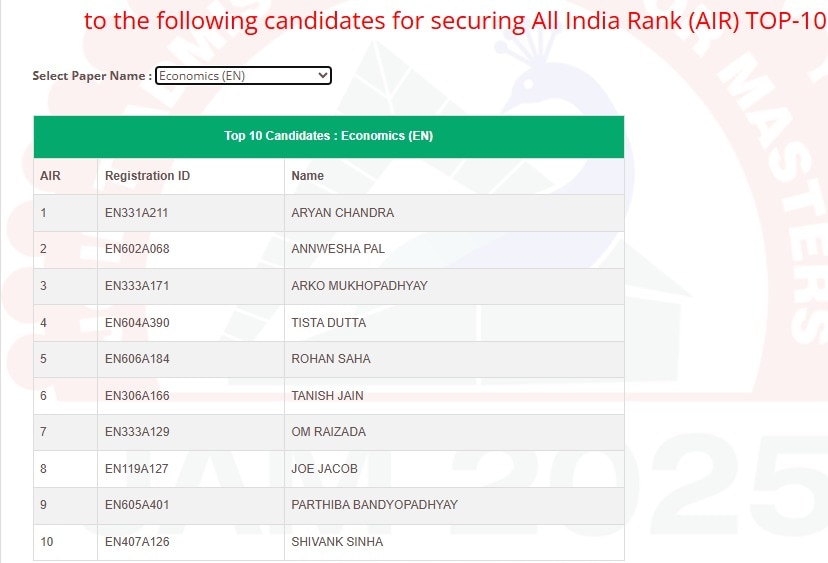The width and height of the screenshot is (828, 563).
Task: Select the name ARYAN CHANDRA
Action: 342,213
